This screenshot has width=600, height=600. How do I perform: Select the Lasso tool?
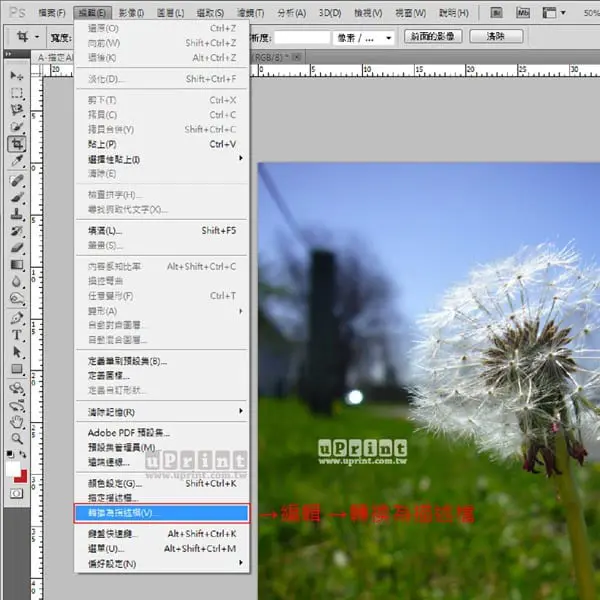(x=16, y=110)
